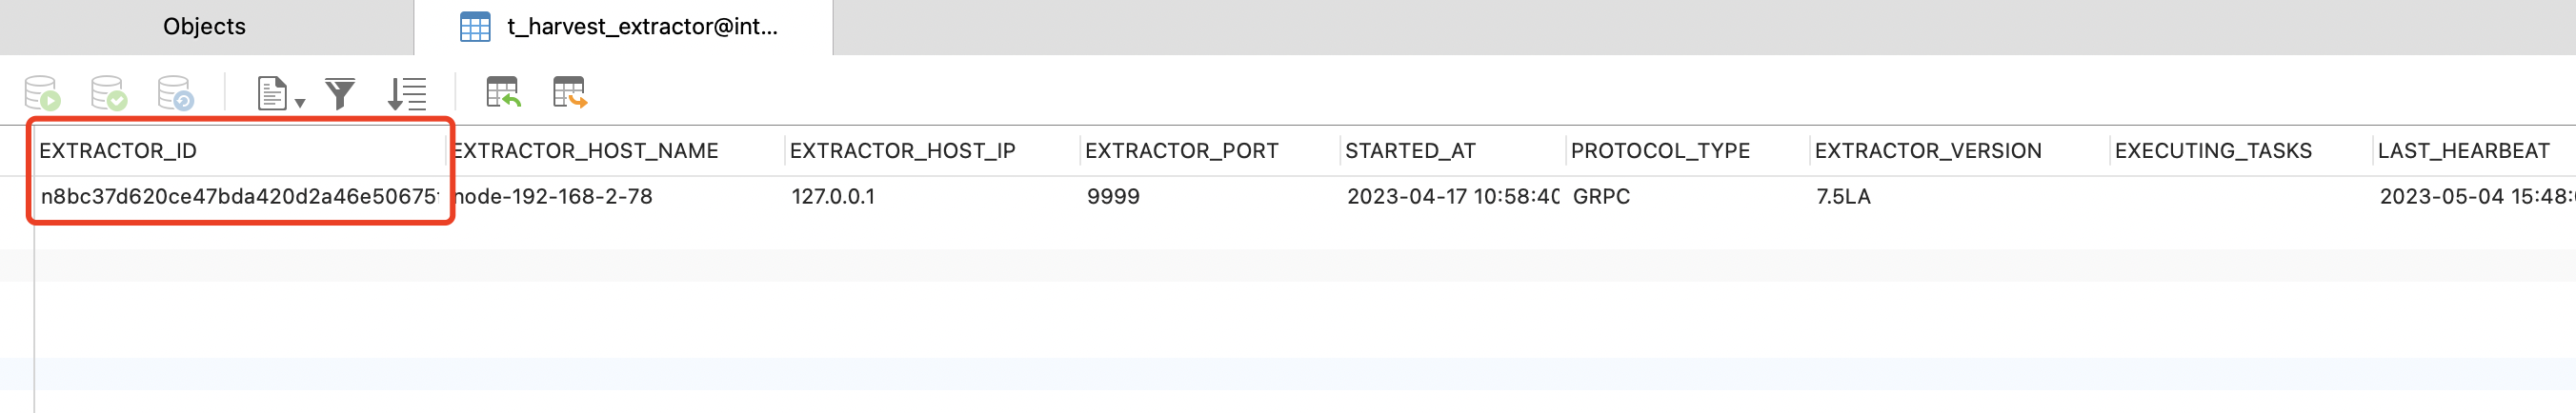The height and width of the screenshot is (413, 2576).
Task: Select the 7.5LA version cell
Action: pyautogui.click(x=1843, y=197)
